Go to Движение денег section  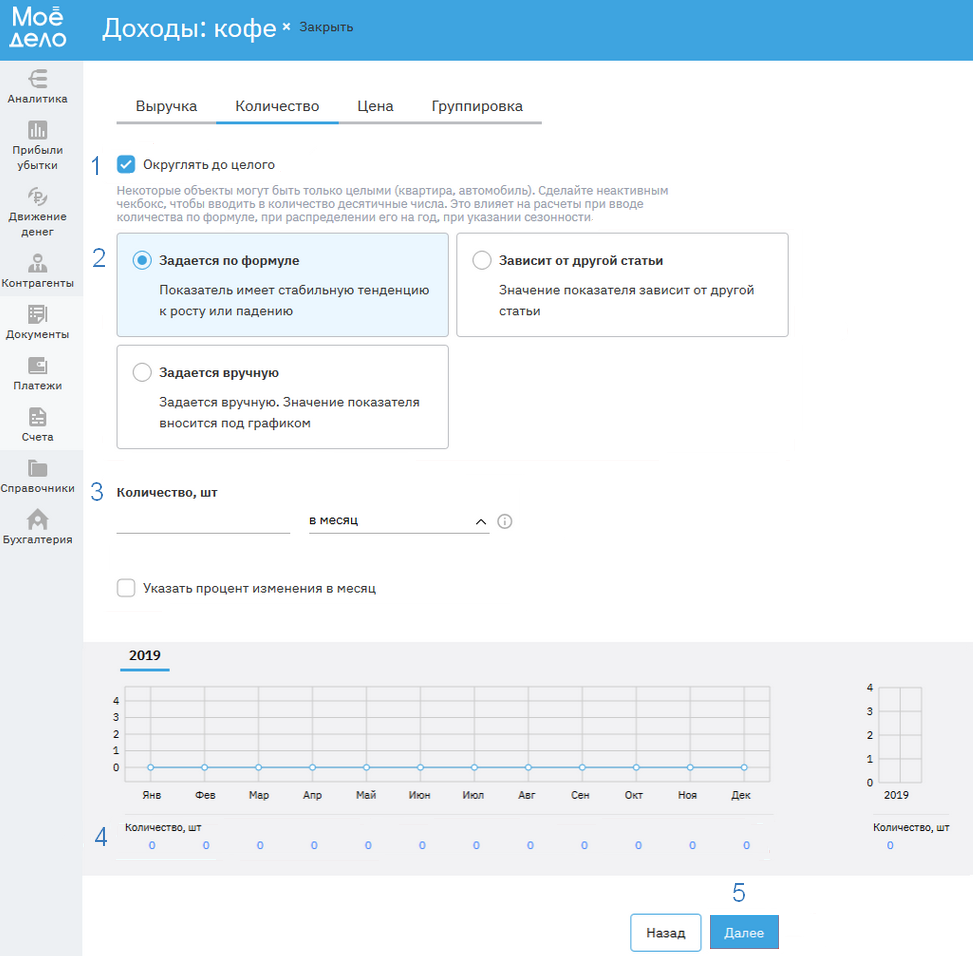click(x=37, y=212)
